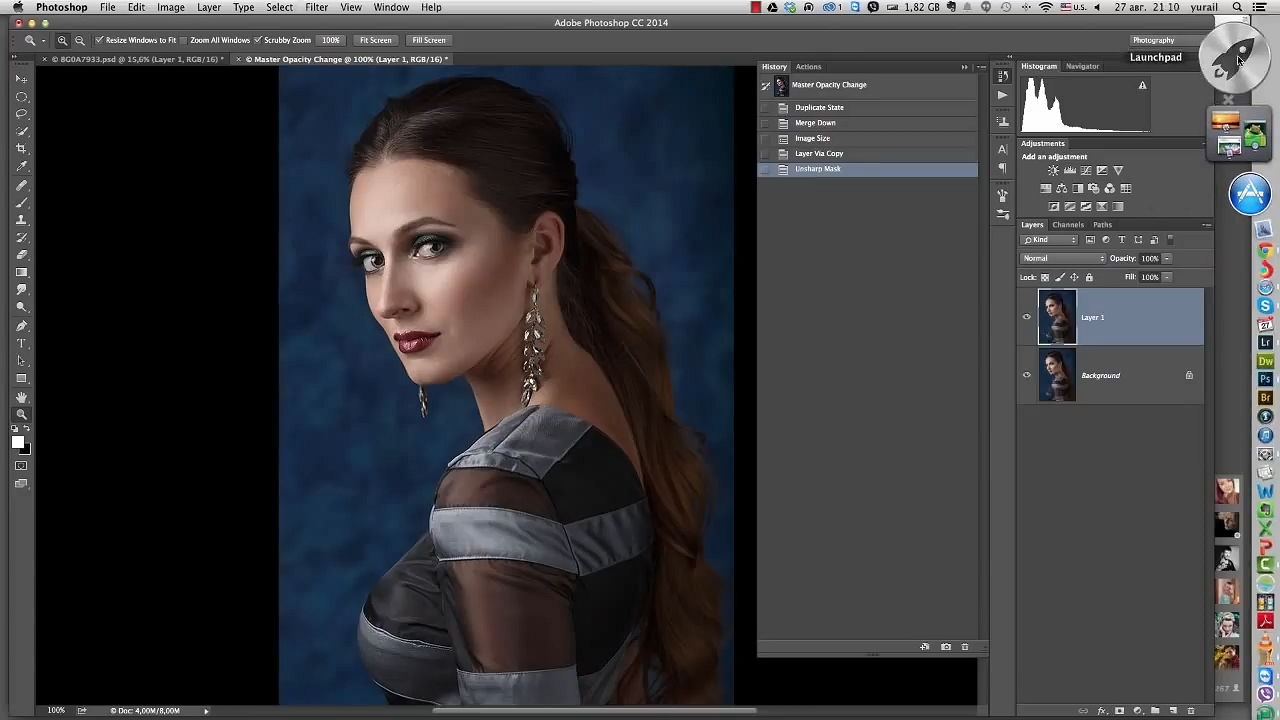Select the Brush tool
This screenshot has height=720, width=1280.
21,202
